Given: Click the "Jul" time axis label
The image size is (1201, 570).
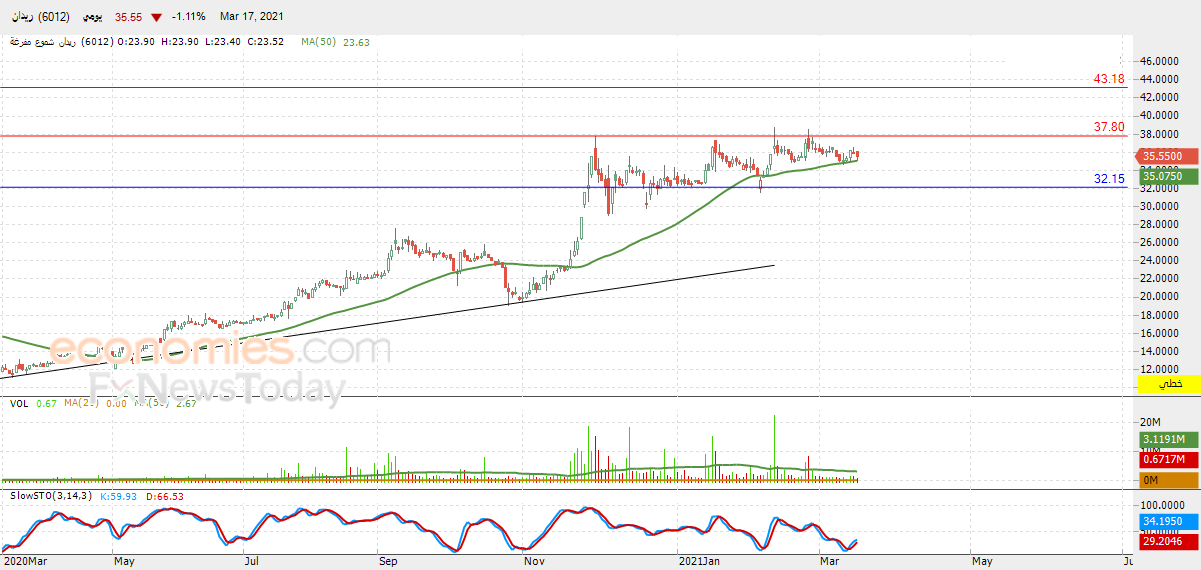Looking at the screenshot, I should 253,562.
